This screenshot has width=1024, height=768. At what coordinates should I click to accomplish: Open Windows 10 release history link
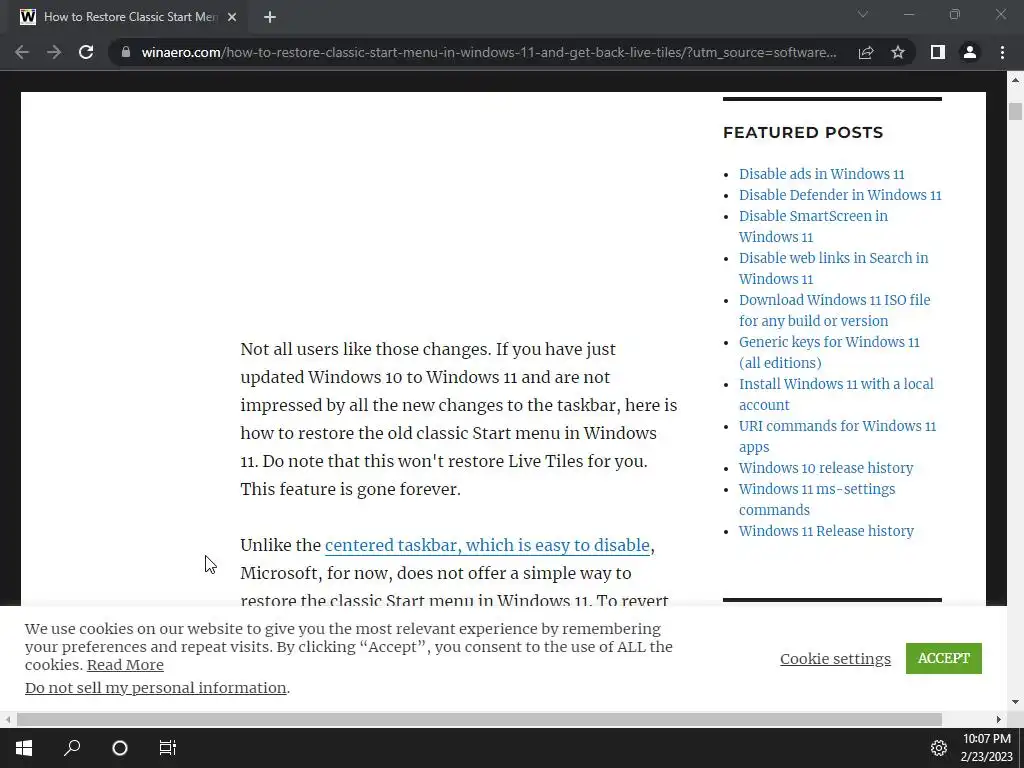tap(826, 468)
